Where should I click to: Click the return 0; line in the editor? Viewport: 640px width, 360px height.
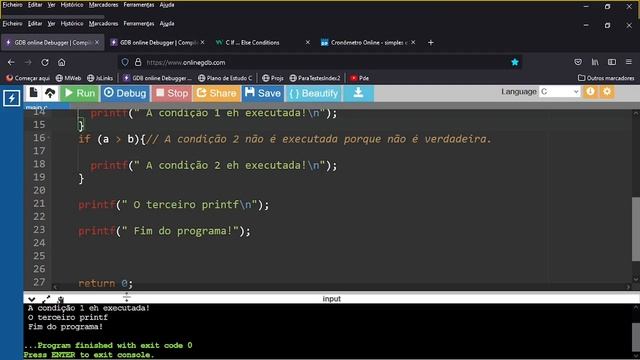click(105, 283)
